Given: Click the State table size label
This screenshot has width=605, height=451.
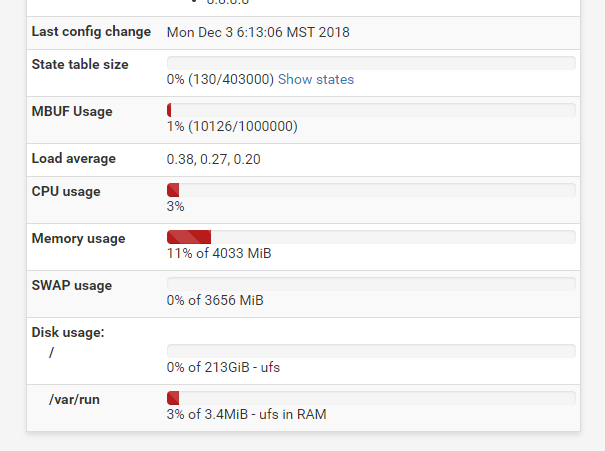Looking at the screenshot, I should (x=80, y=64).
